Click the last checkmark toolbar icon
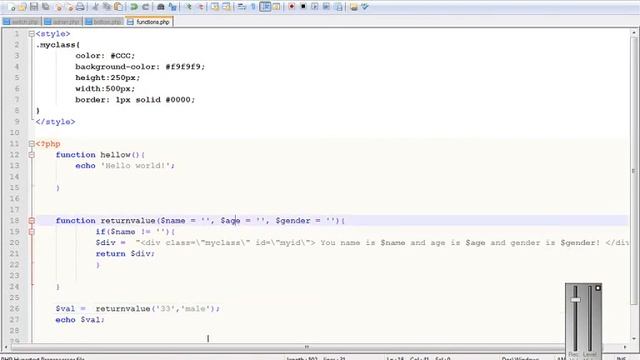This screenshot has width=640, height=360. click(365, 7)
